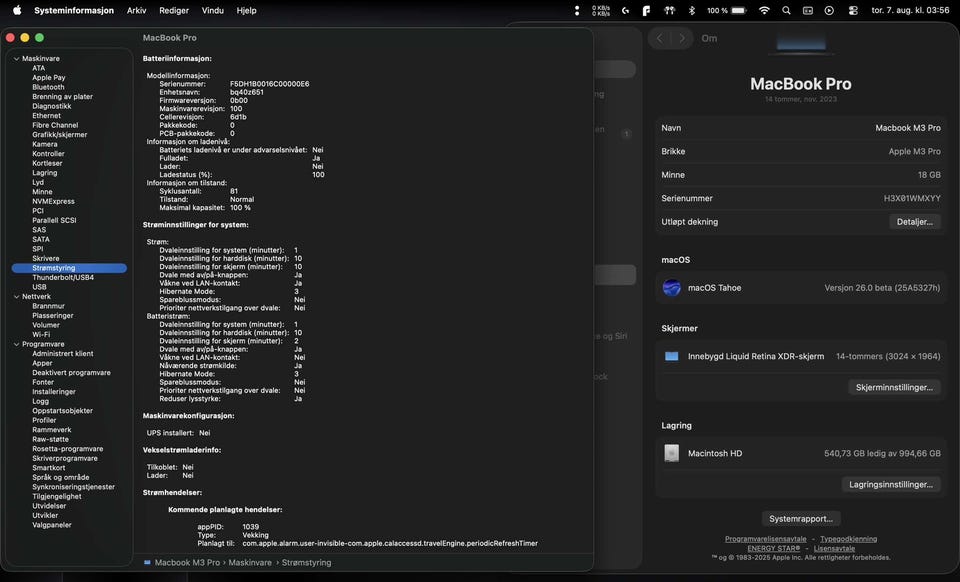
Task: Click the Strømhendelser heading
Action: pyautogui.click(x=172, y=493)
